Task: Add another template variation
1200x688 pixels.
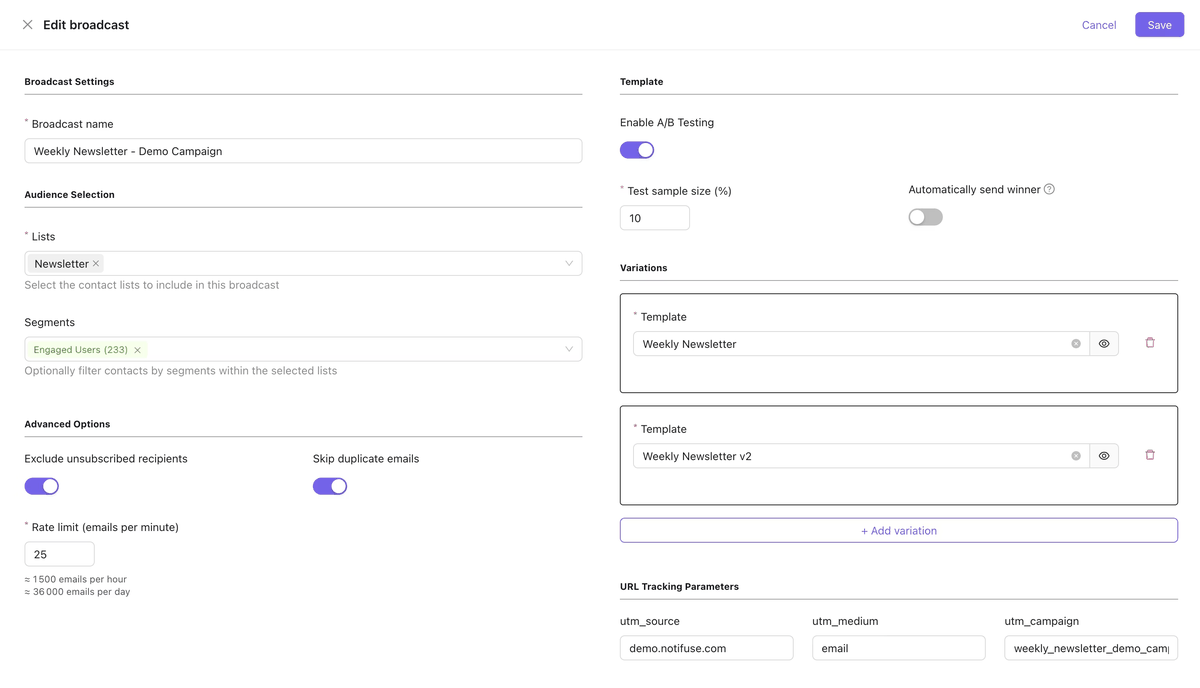Action: pos(898,530)
